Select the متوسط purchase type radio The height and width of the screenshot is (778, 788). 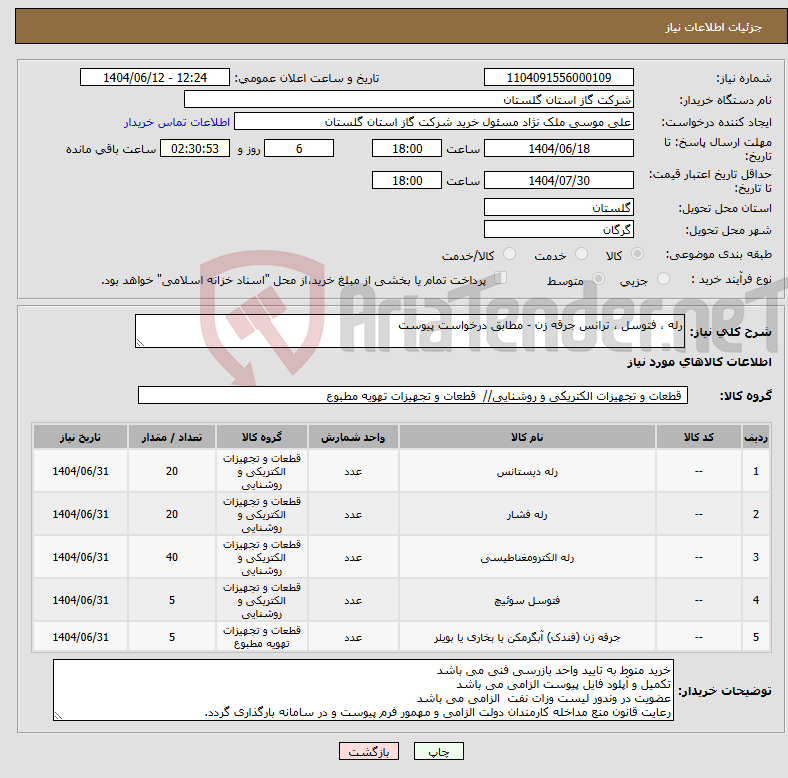coord(598,279)
